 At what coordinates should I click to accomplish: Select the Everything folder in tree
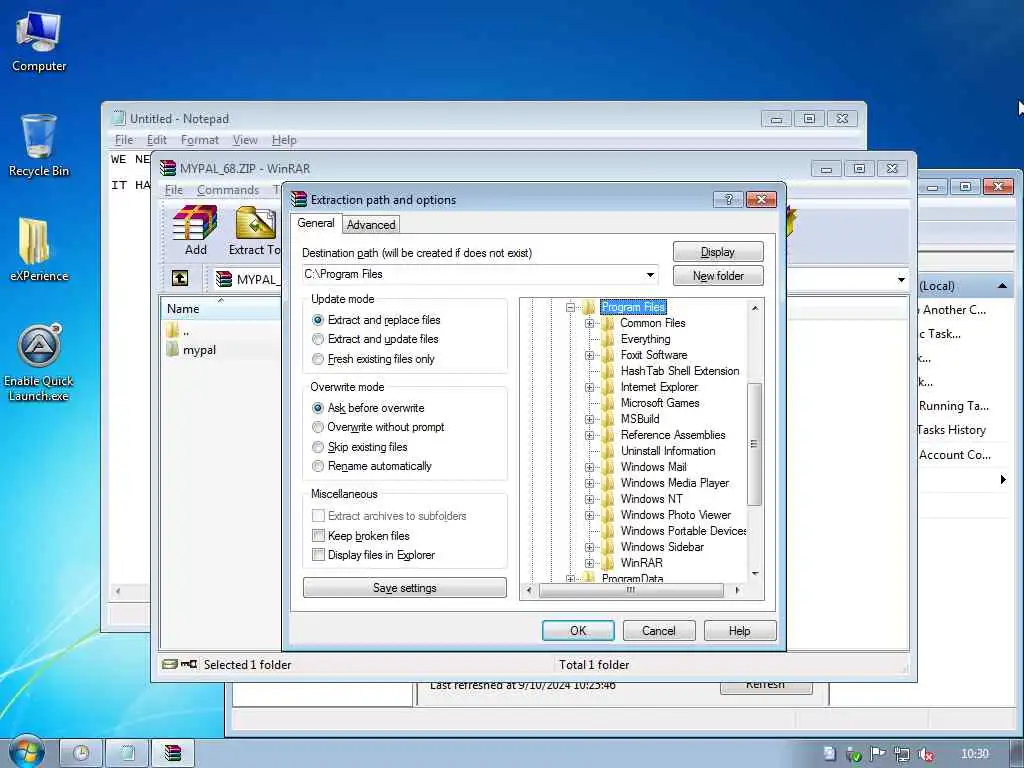click(x=645, y=339)
